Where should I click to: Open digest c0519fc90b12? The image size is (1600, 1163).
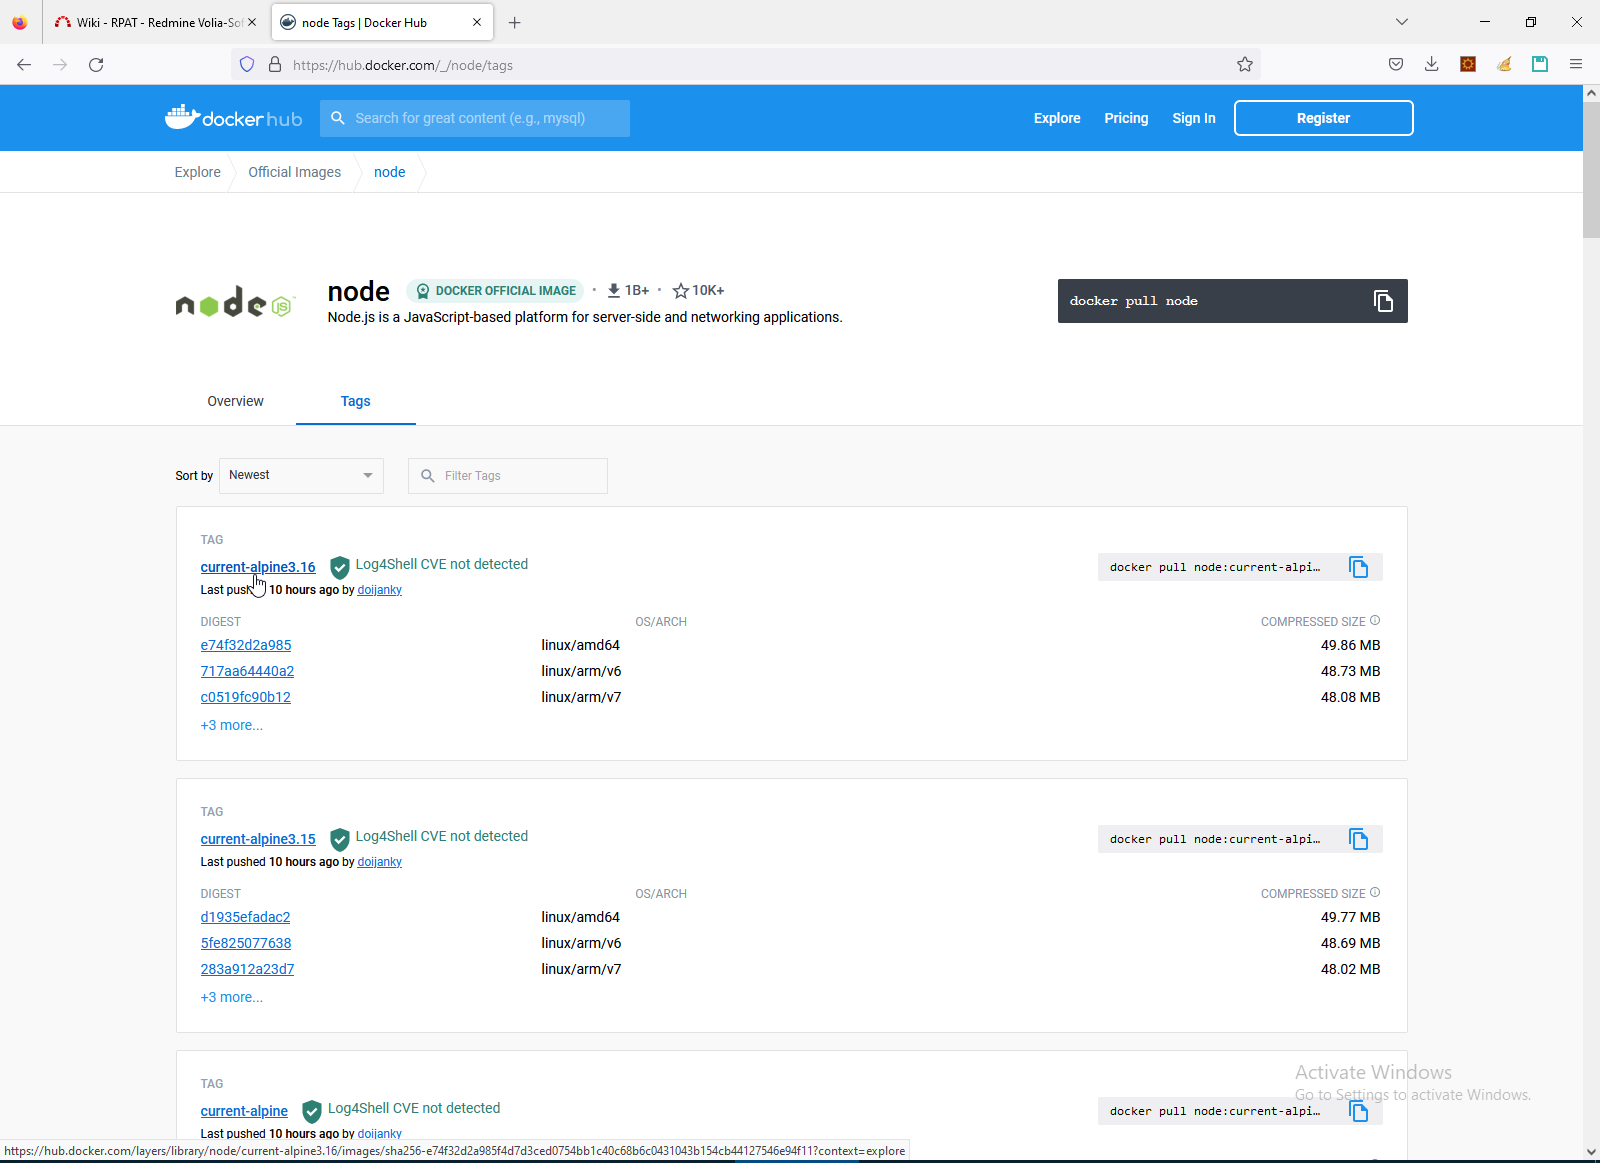point(246,698)
